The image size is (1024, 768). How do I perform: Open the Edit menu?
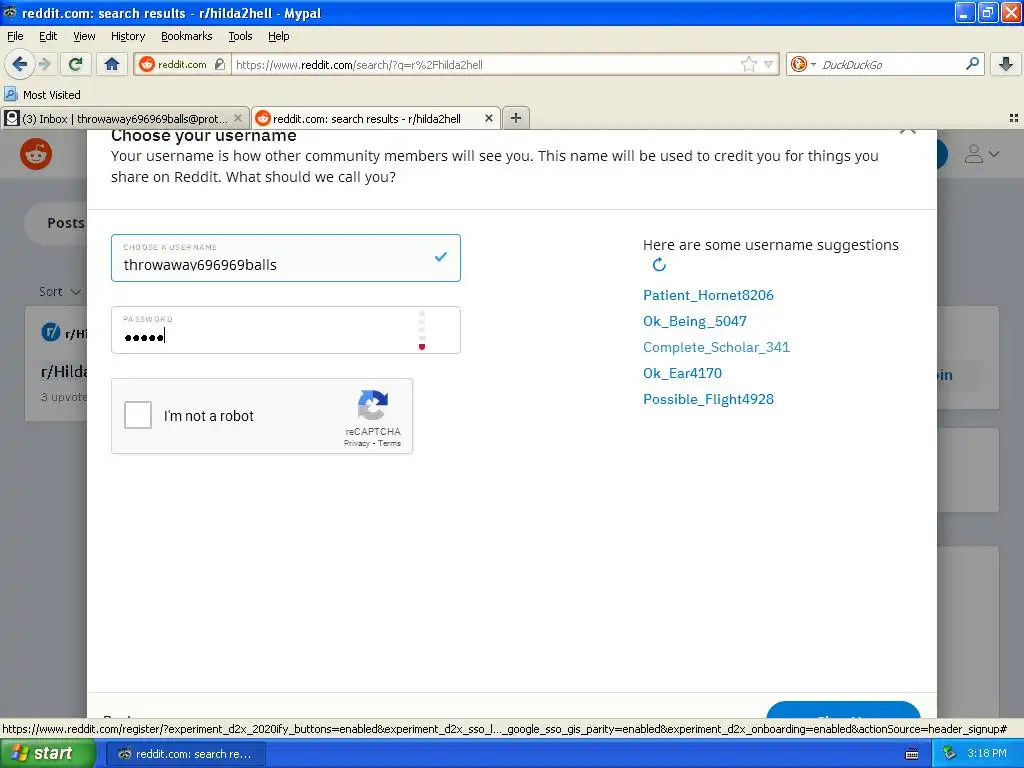[48, 36]
